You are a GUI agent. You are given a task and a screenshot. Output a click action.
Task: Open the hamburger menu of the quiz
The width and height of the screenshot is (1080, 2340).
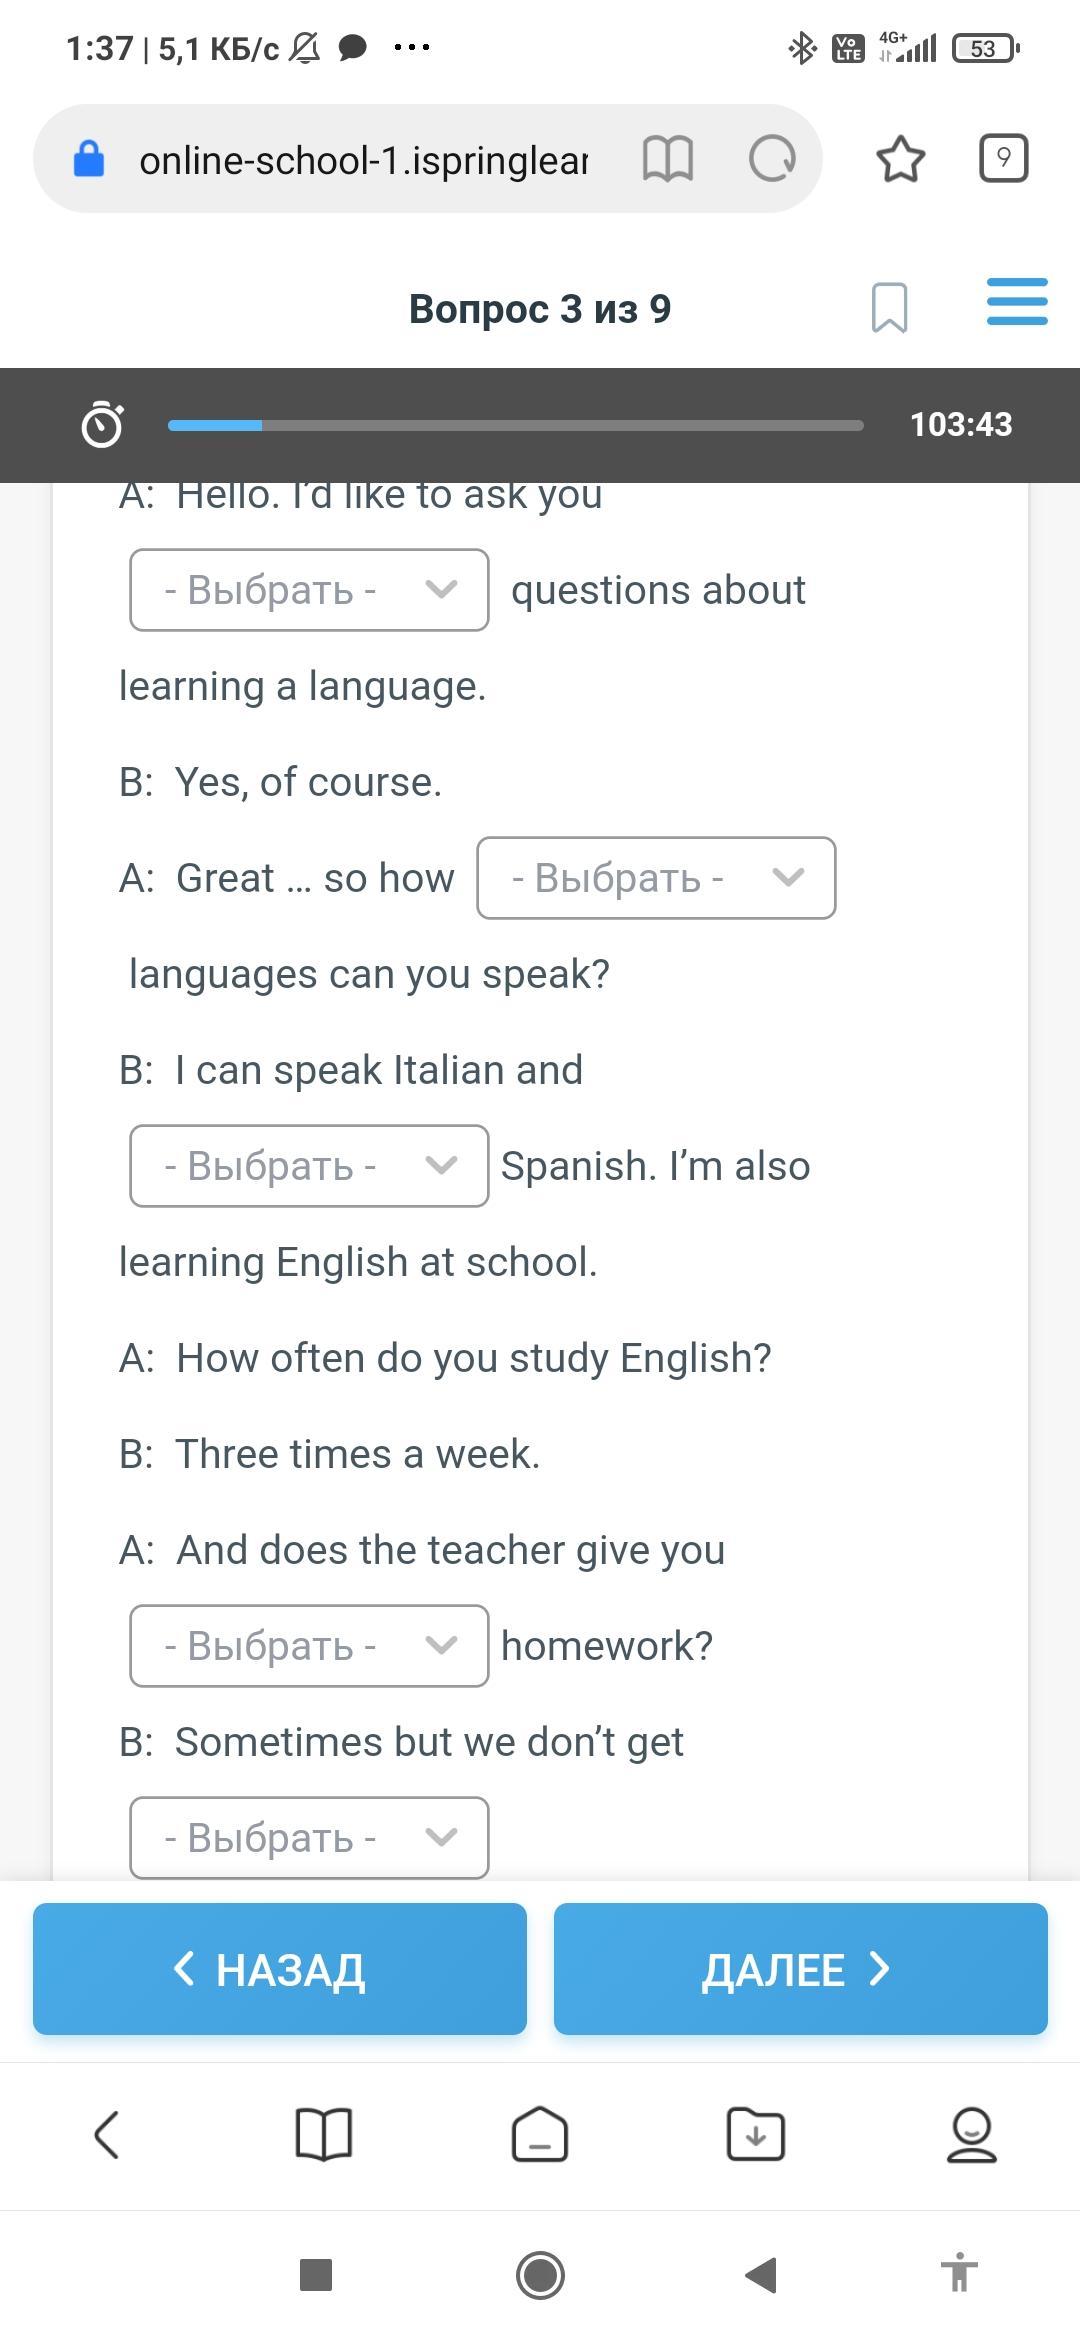pyautogui.click(x=1016, y=303)
